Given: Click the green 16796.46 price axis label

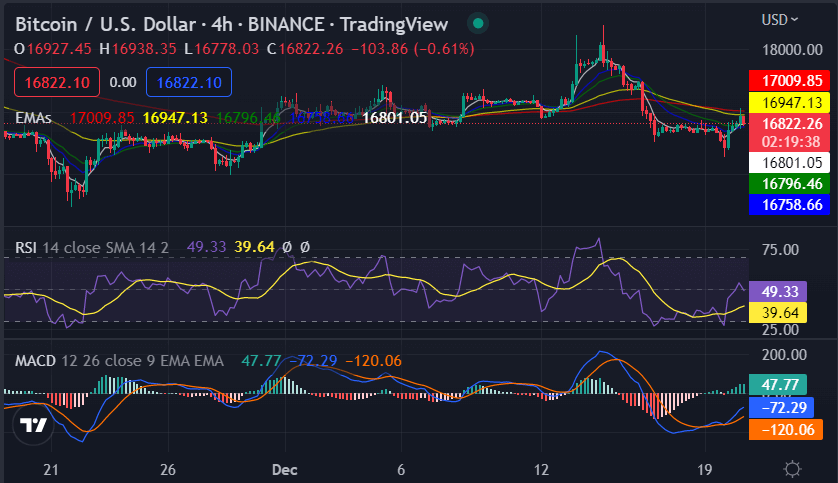Looking at the screenshot, I should (x=789, y=184).
